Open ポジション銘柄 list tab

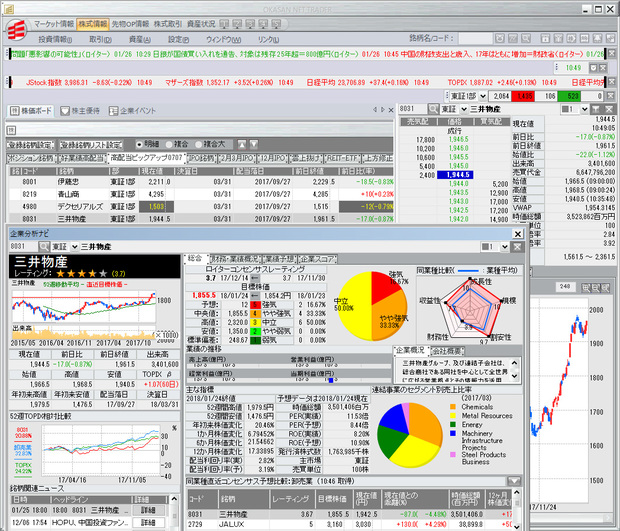32,159
